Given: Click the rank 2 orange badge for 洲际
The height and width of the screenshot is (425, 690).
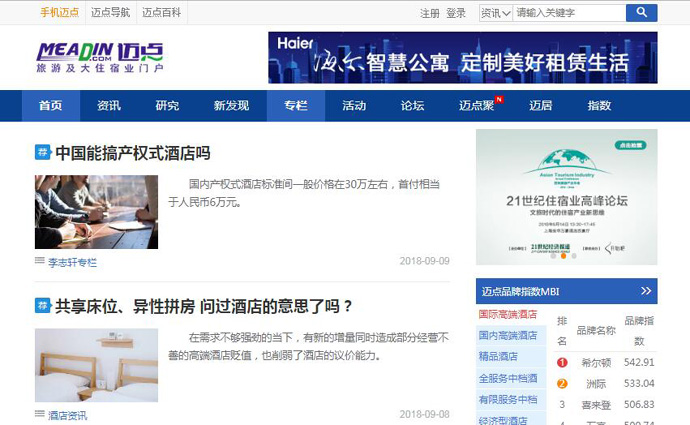Looking at the screenshot, I should 562,383.
